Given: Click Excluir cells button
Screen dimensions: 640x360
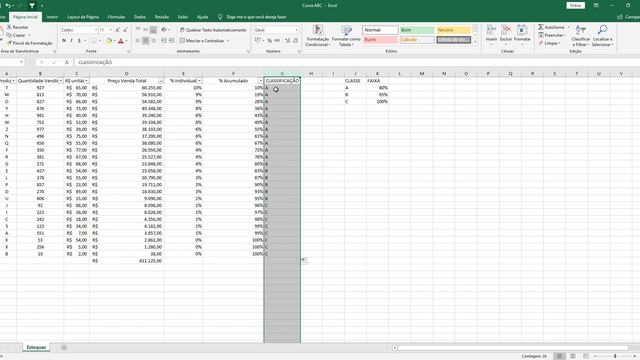Looking at the screenshot, I should [506, 34].
